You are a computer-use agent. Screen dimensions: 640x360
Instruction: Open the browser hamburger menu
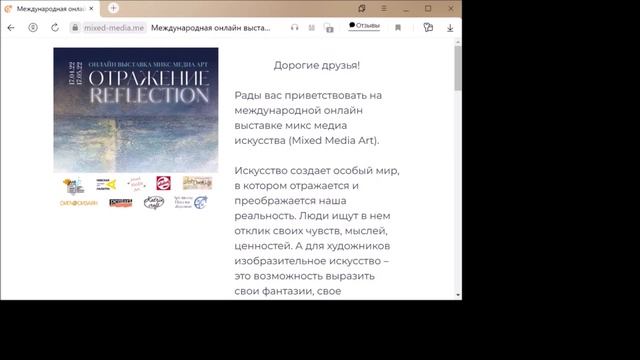pos(384,8)
